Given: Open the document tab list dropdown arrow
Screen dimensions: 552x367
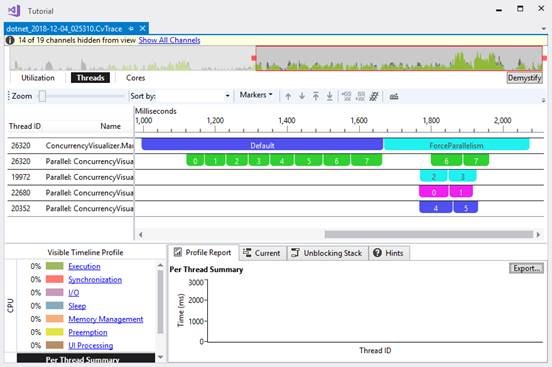Looking at the screenshot, I should pyautogui.click(x=544, y=29).
